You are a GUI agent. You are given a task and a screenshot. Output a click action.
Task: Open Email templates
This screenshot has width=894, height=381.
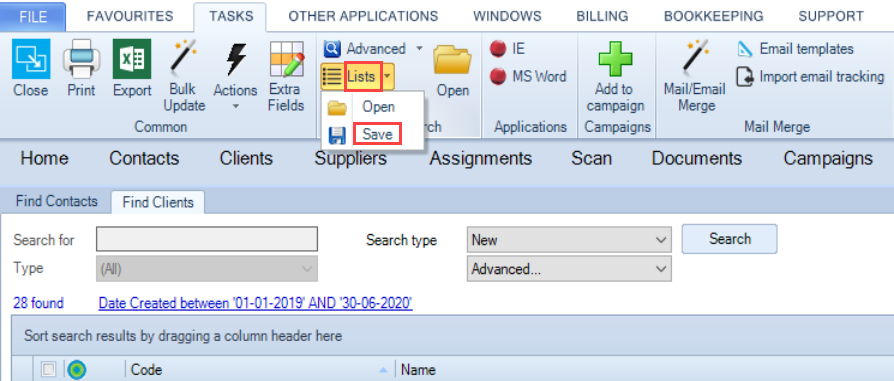(x=795, y=49)
